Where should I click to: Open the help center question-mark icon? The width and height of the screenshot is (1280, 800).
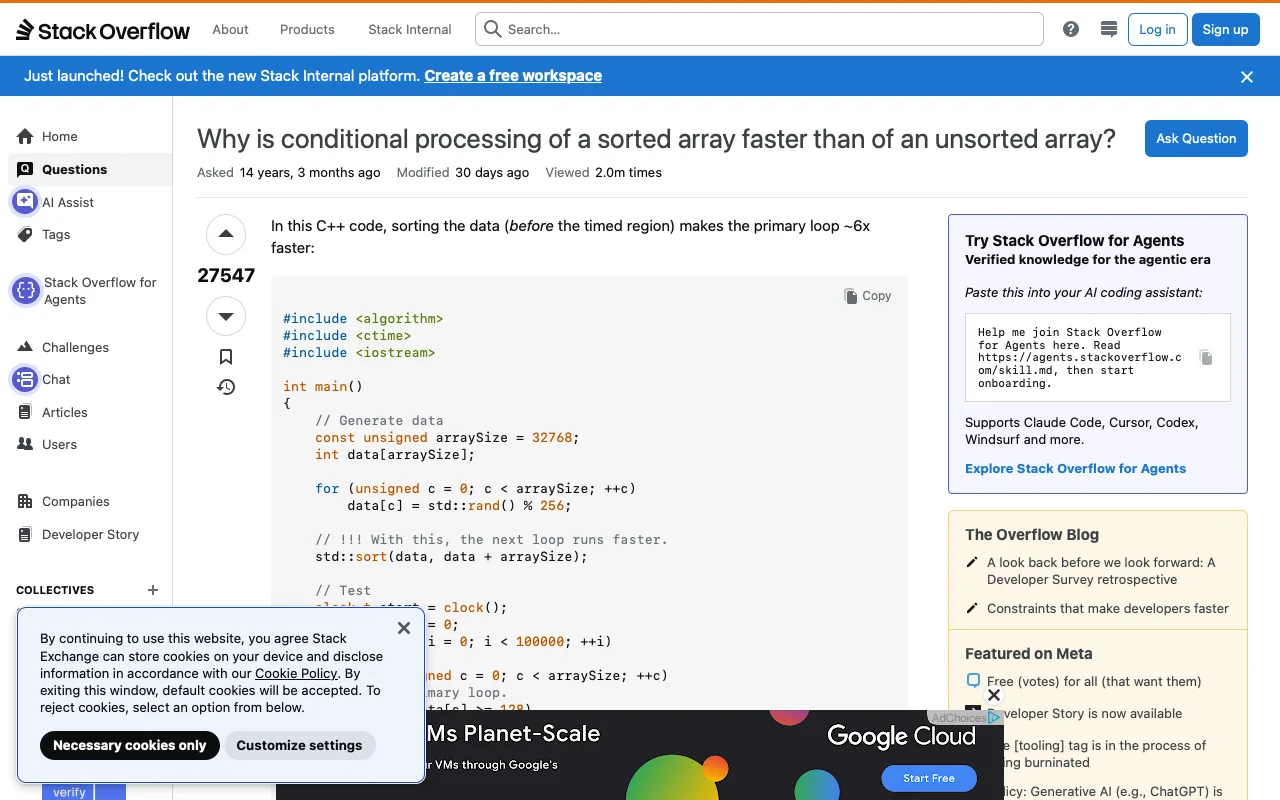coord(1071,29)
